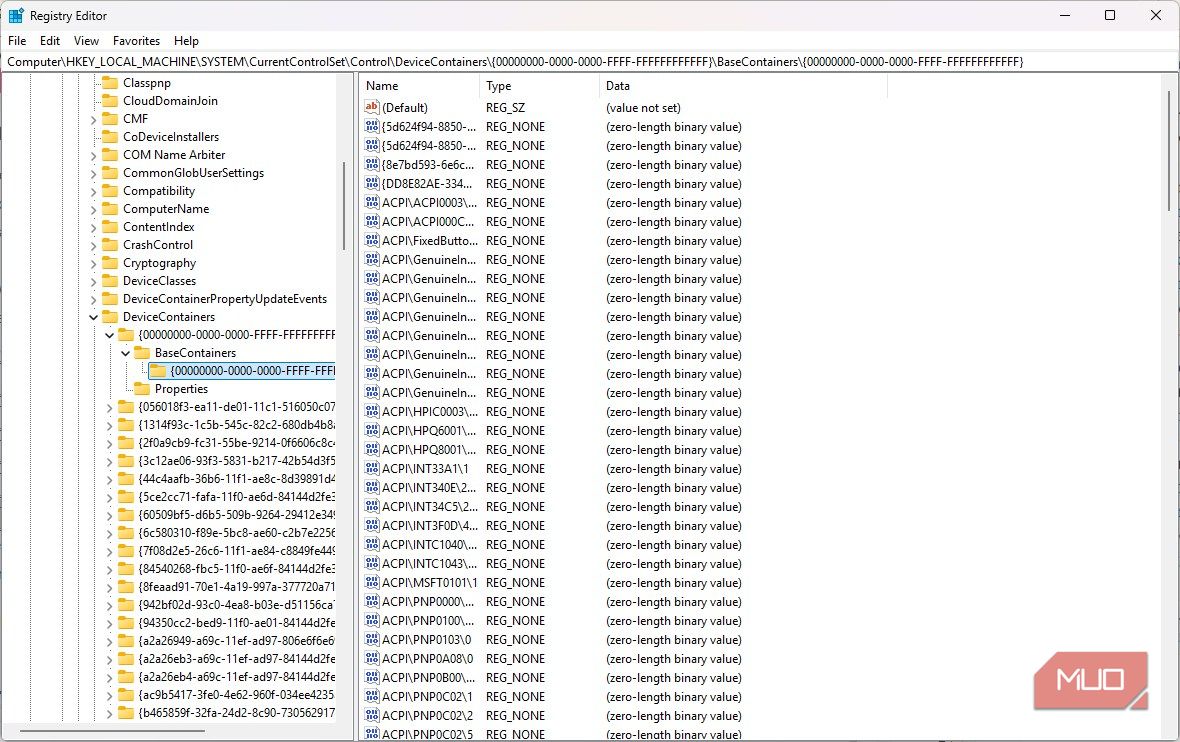The width and height of the screenshot is (1180, 742).
Task: Collapse the DeviceContainers tree node
Action: pyautogui.click(x=93, y=317)
